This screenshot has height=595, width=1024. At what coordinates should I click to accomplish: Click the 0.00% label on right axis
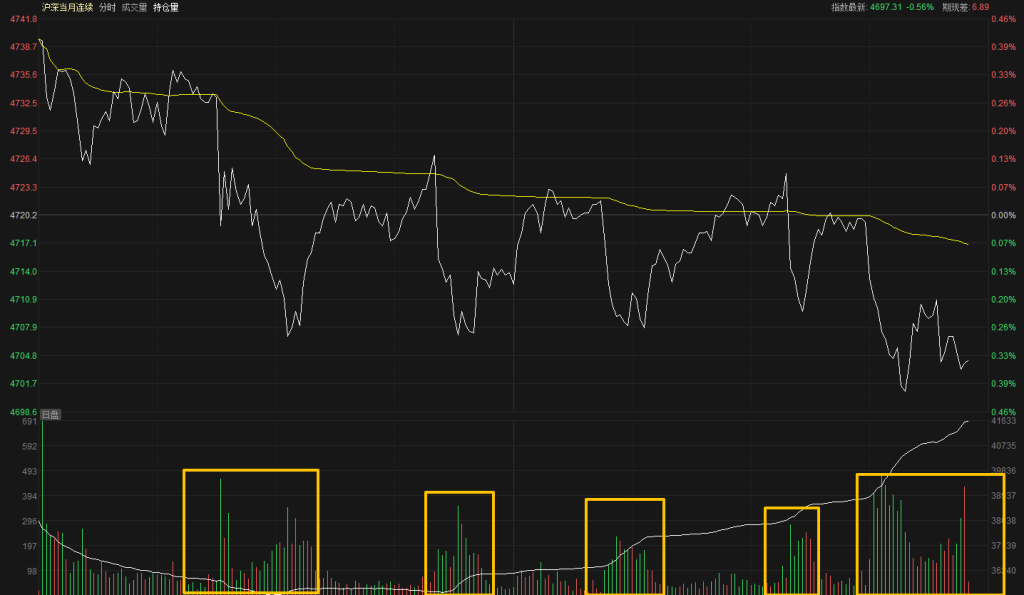(1002, 215)
